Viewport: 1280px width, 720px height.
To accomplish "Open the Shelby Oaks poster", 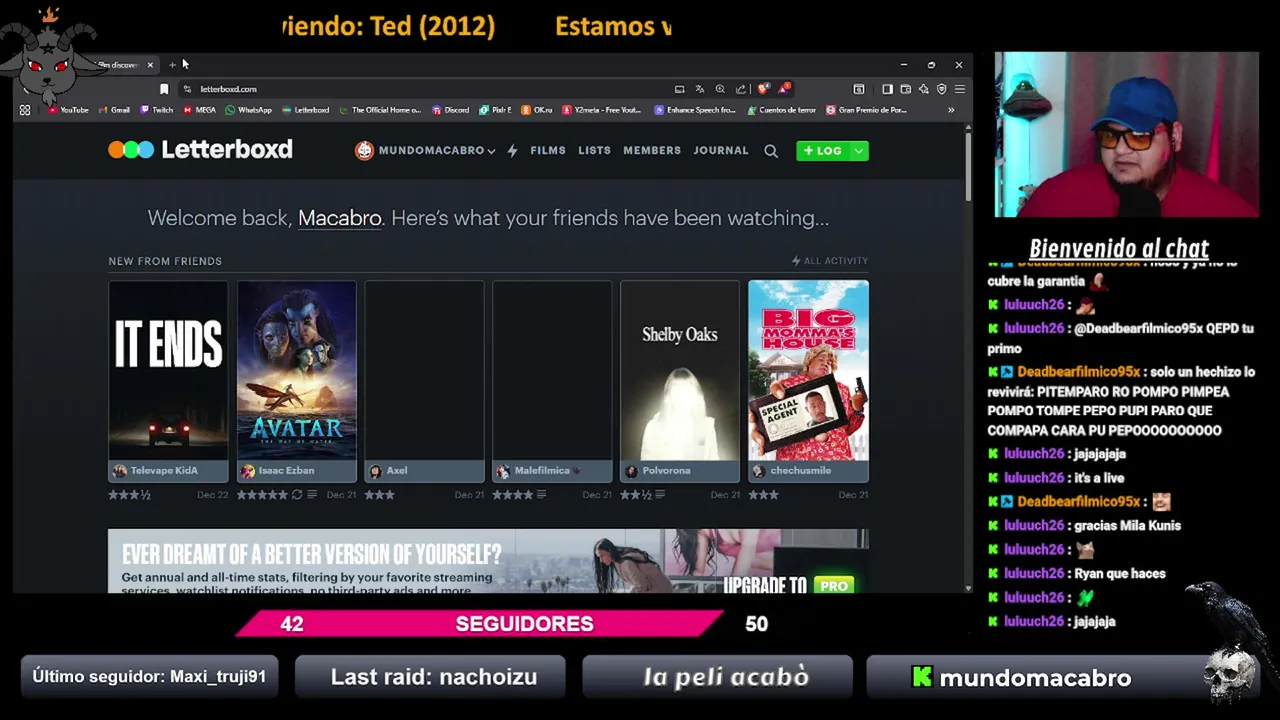I will 680,370.
